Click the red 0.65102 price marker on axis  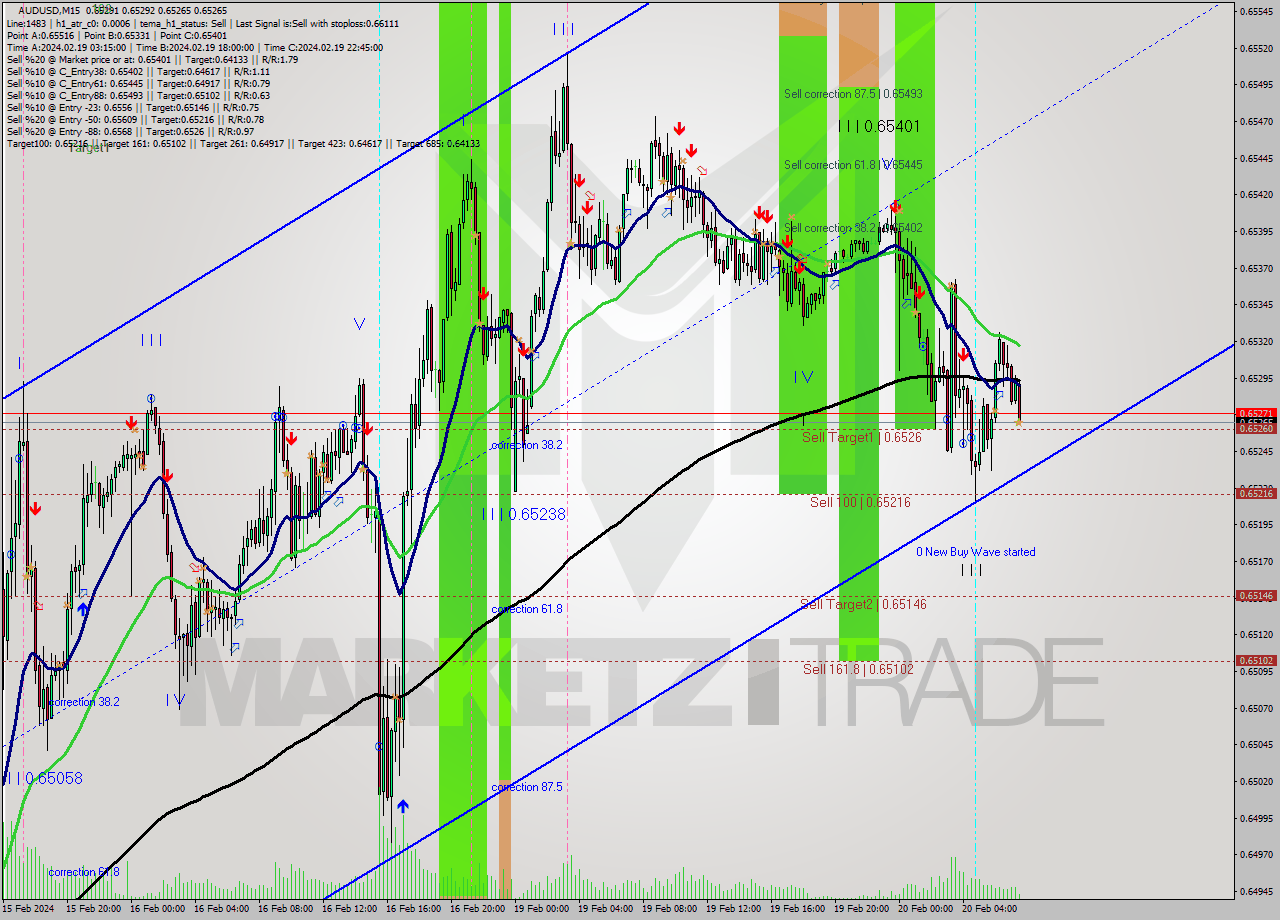1255,660
